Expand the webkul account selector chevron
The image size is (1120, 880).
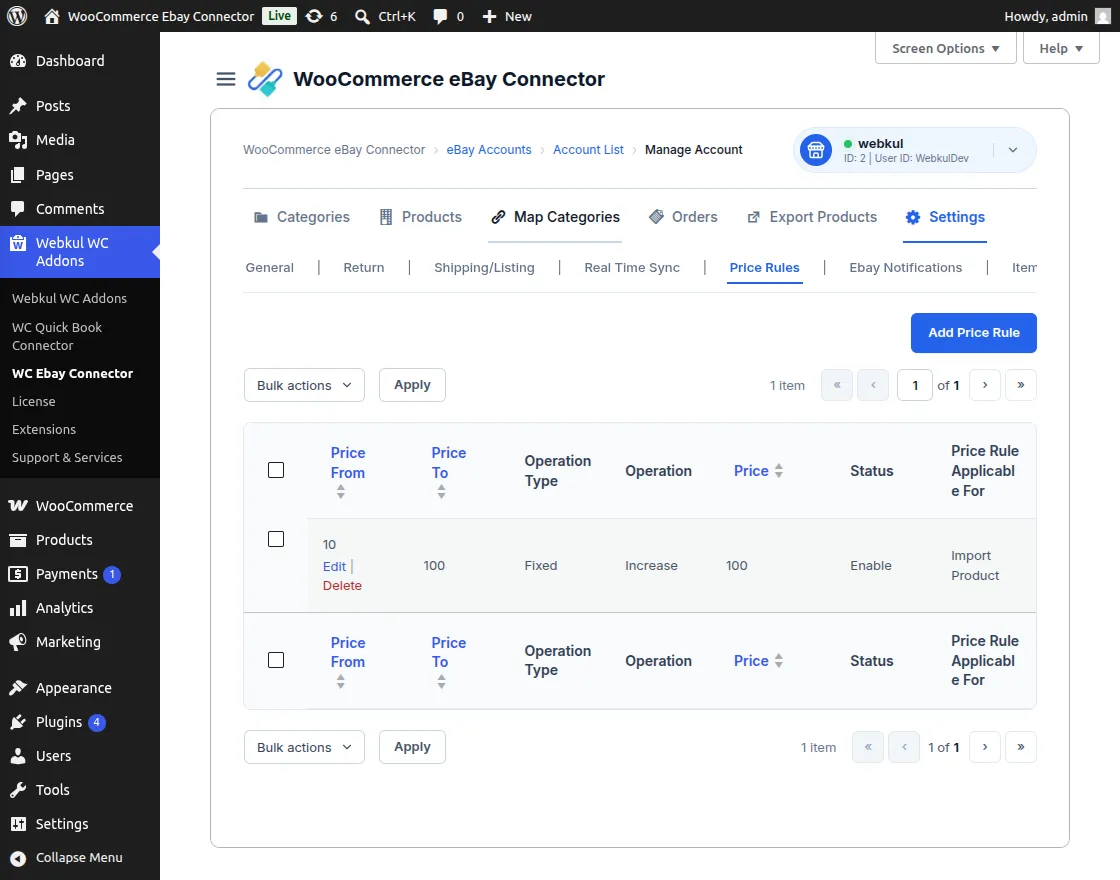(1013, 150)
